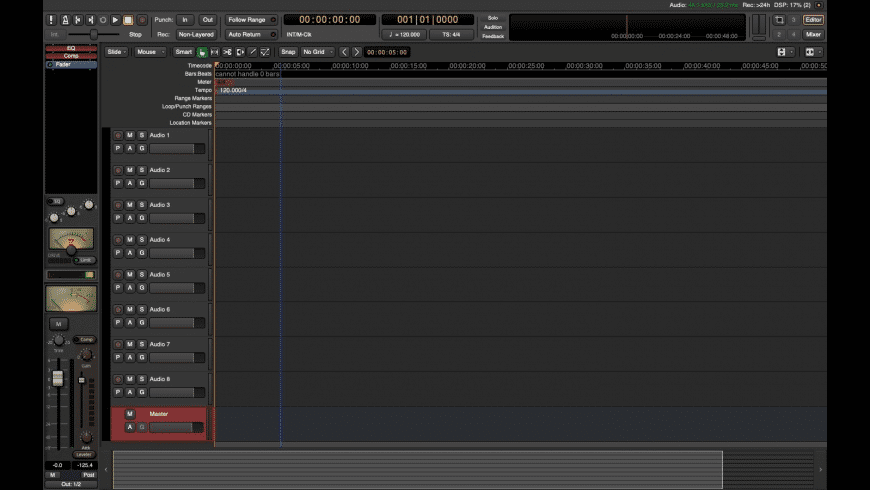Image resolution: width=870 pixels, height=490 pixels.
Task: Open playlist button P on Audio 2
Action: click(118, 183)
